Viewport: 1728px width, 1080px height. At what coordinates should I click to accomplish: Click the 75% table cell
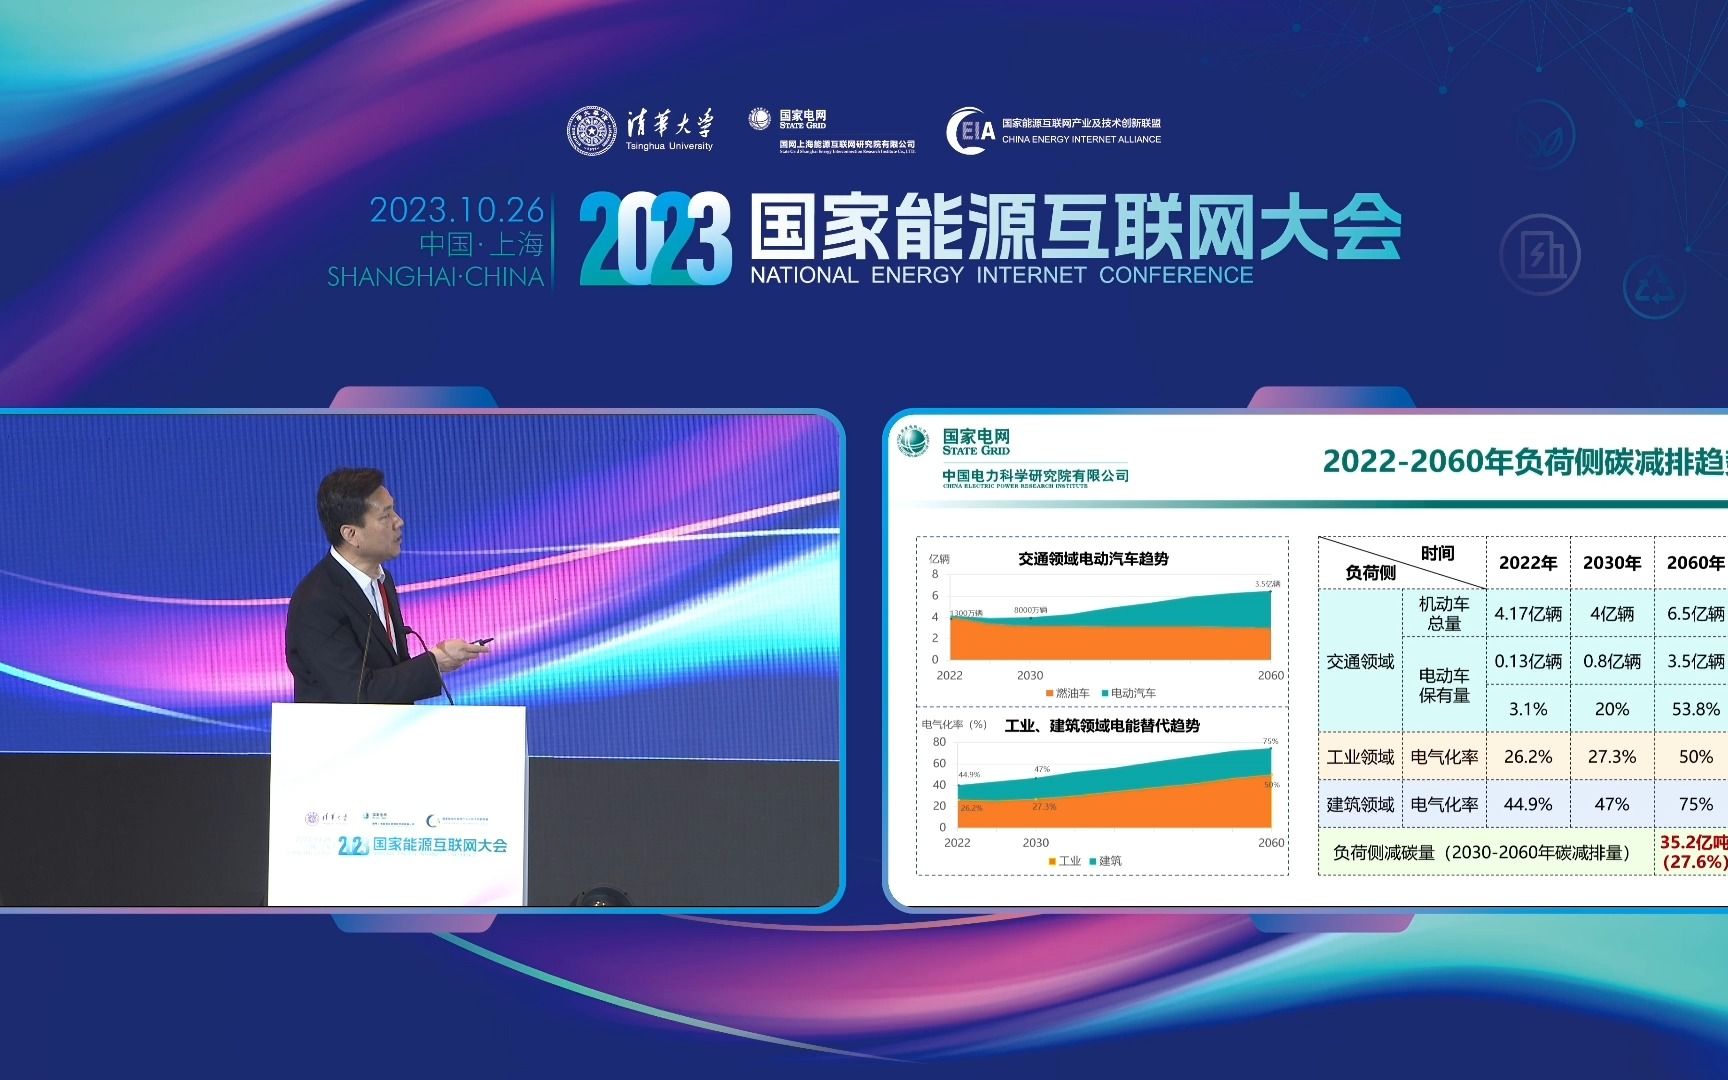(1692, 804)
